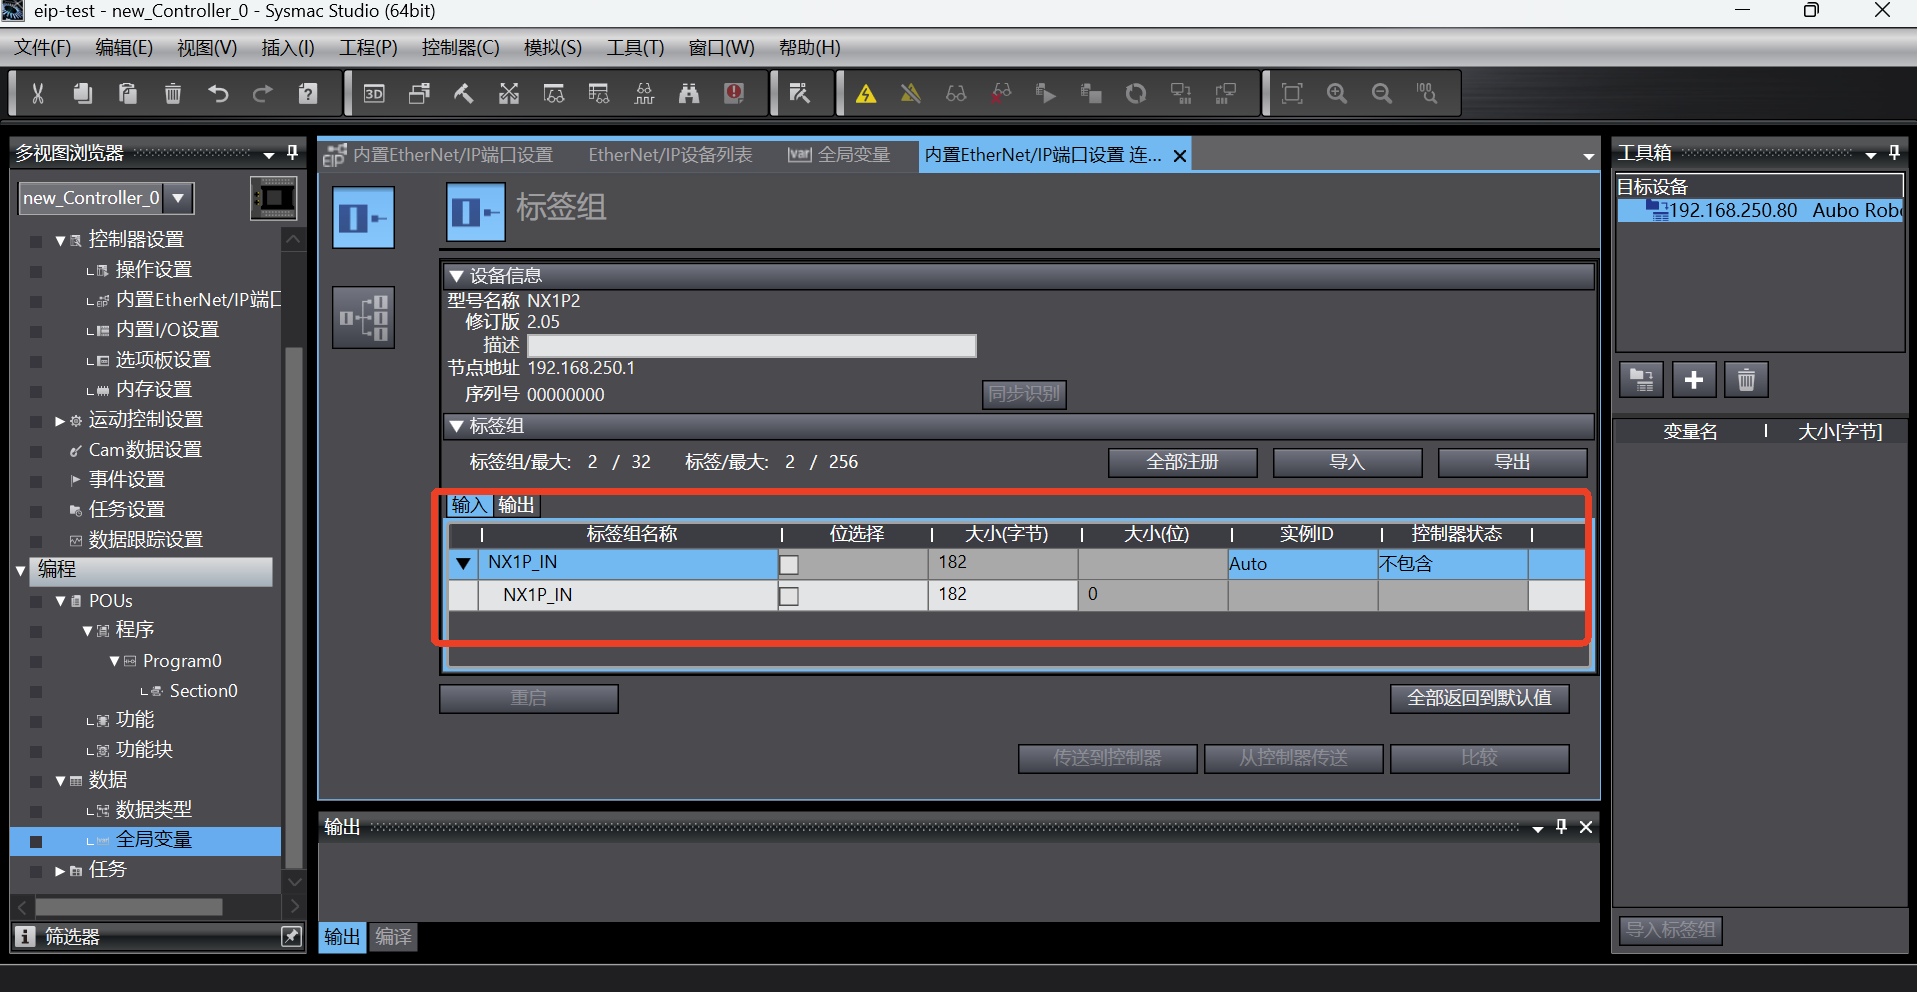Collapse the NX1P_IN tag set row arrow

tap(464, 564)
